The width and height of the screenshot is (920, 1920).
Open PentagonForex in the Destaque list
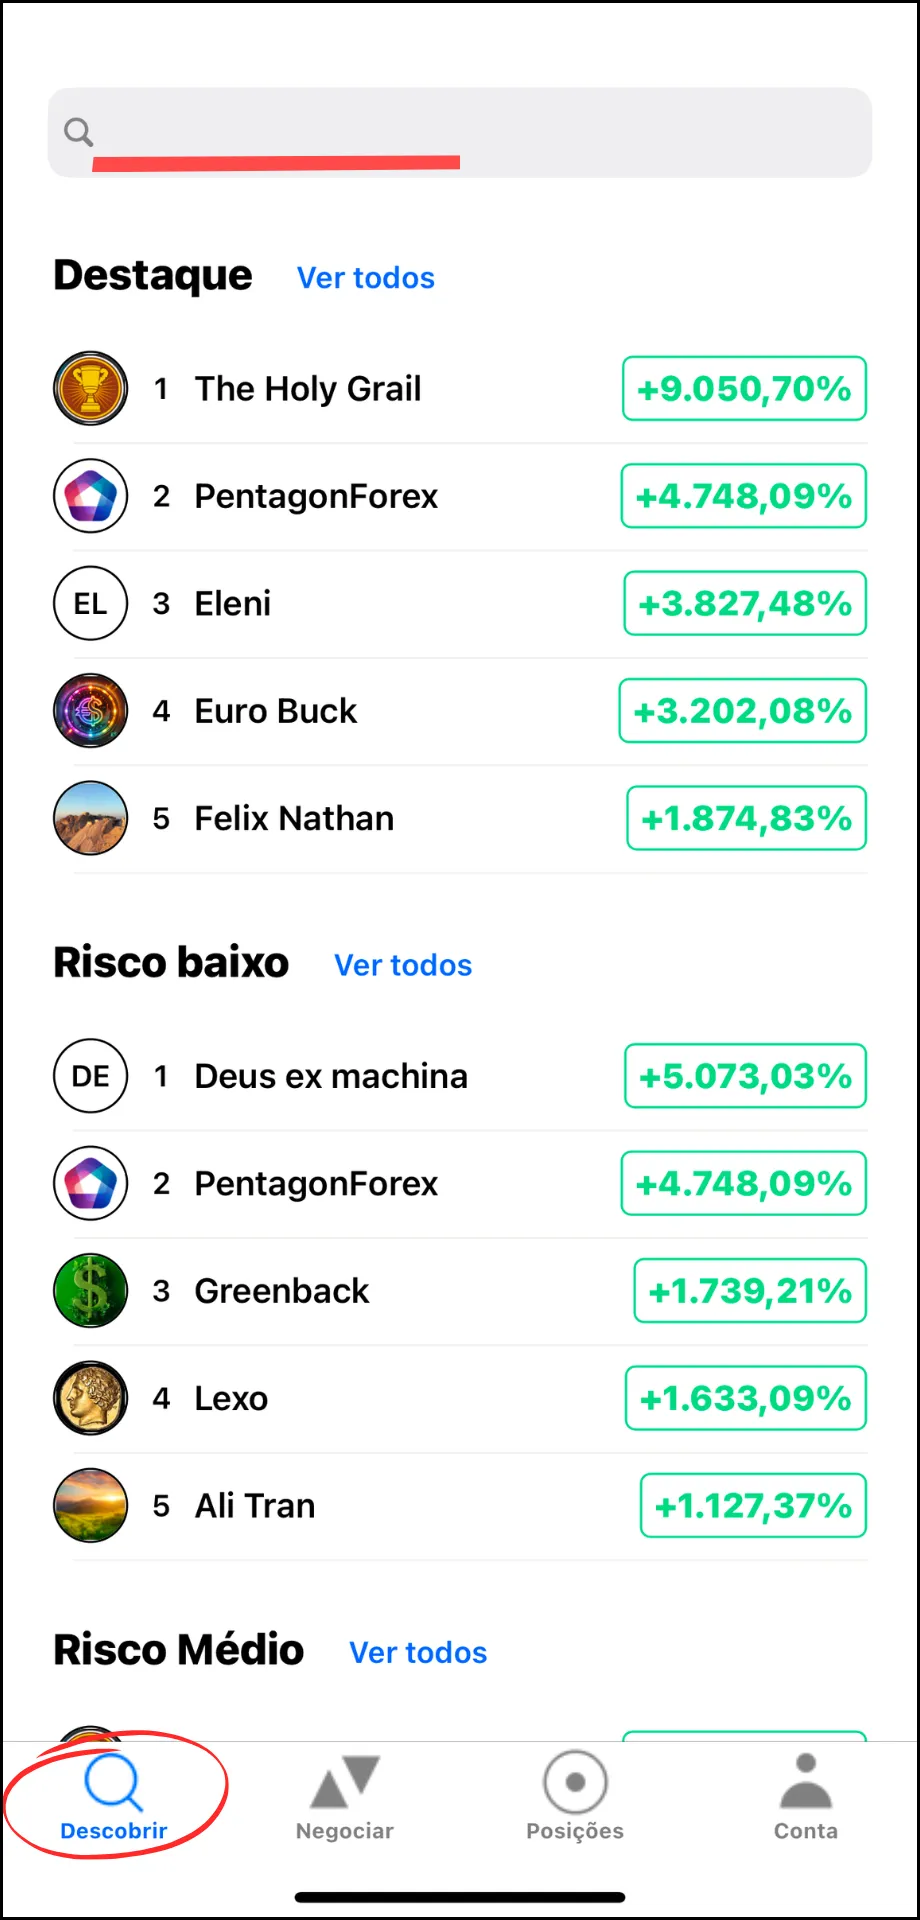coord(460,496)
